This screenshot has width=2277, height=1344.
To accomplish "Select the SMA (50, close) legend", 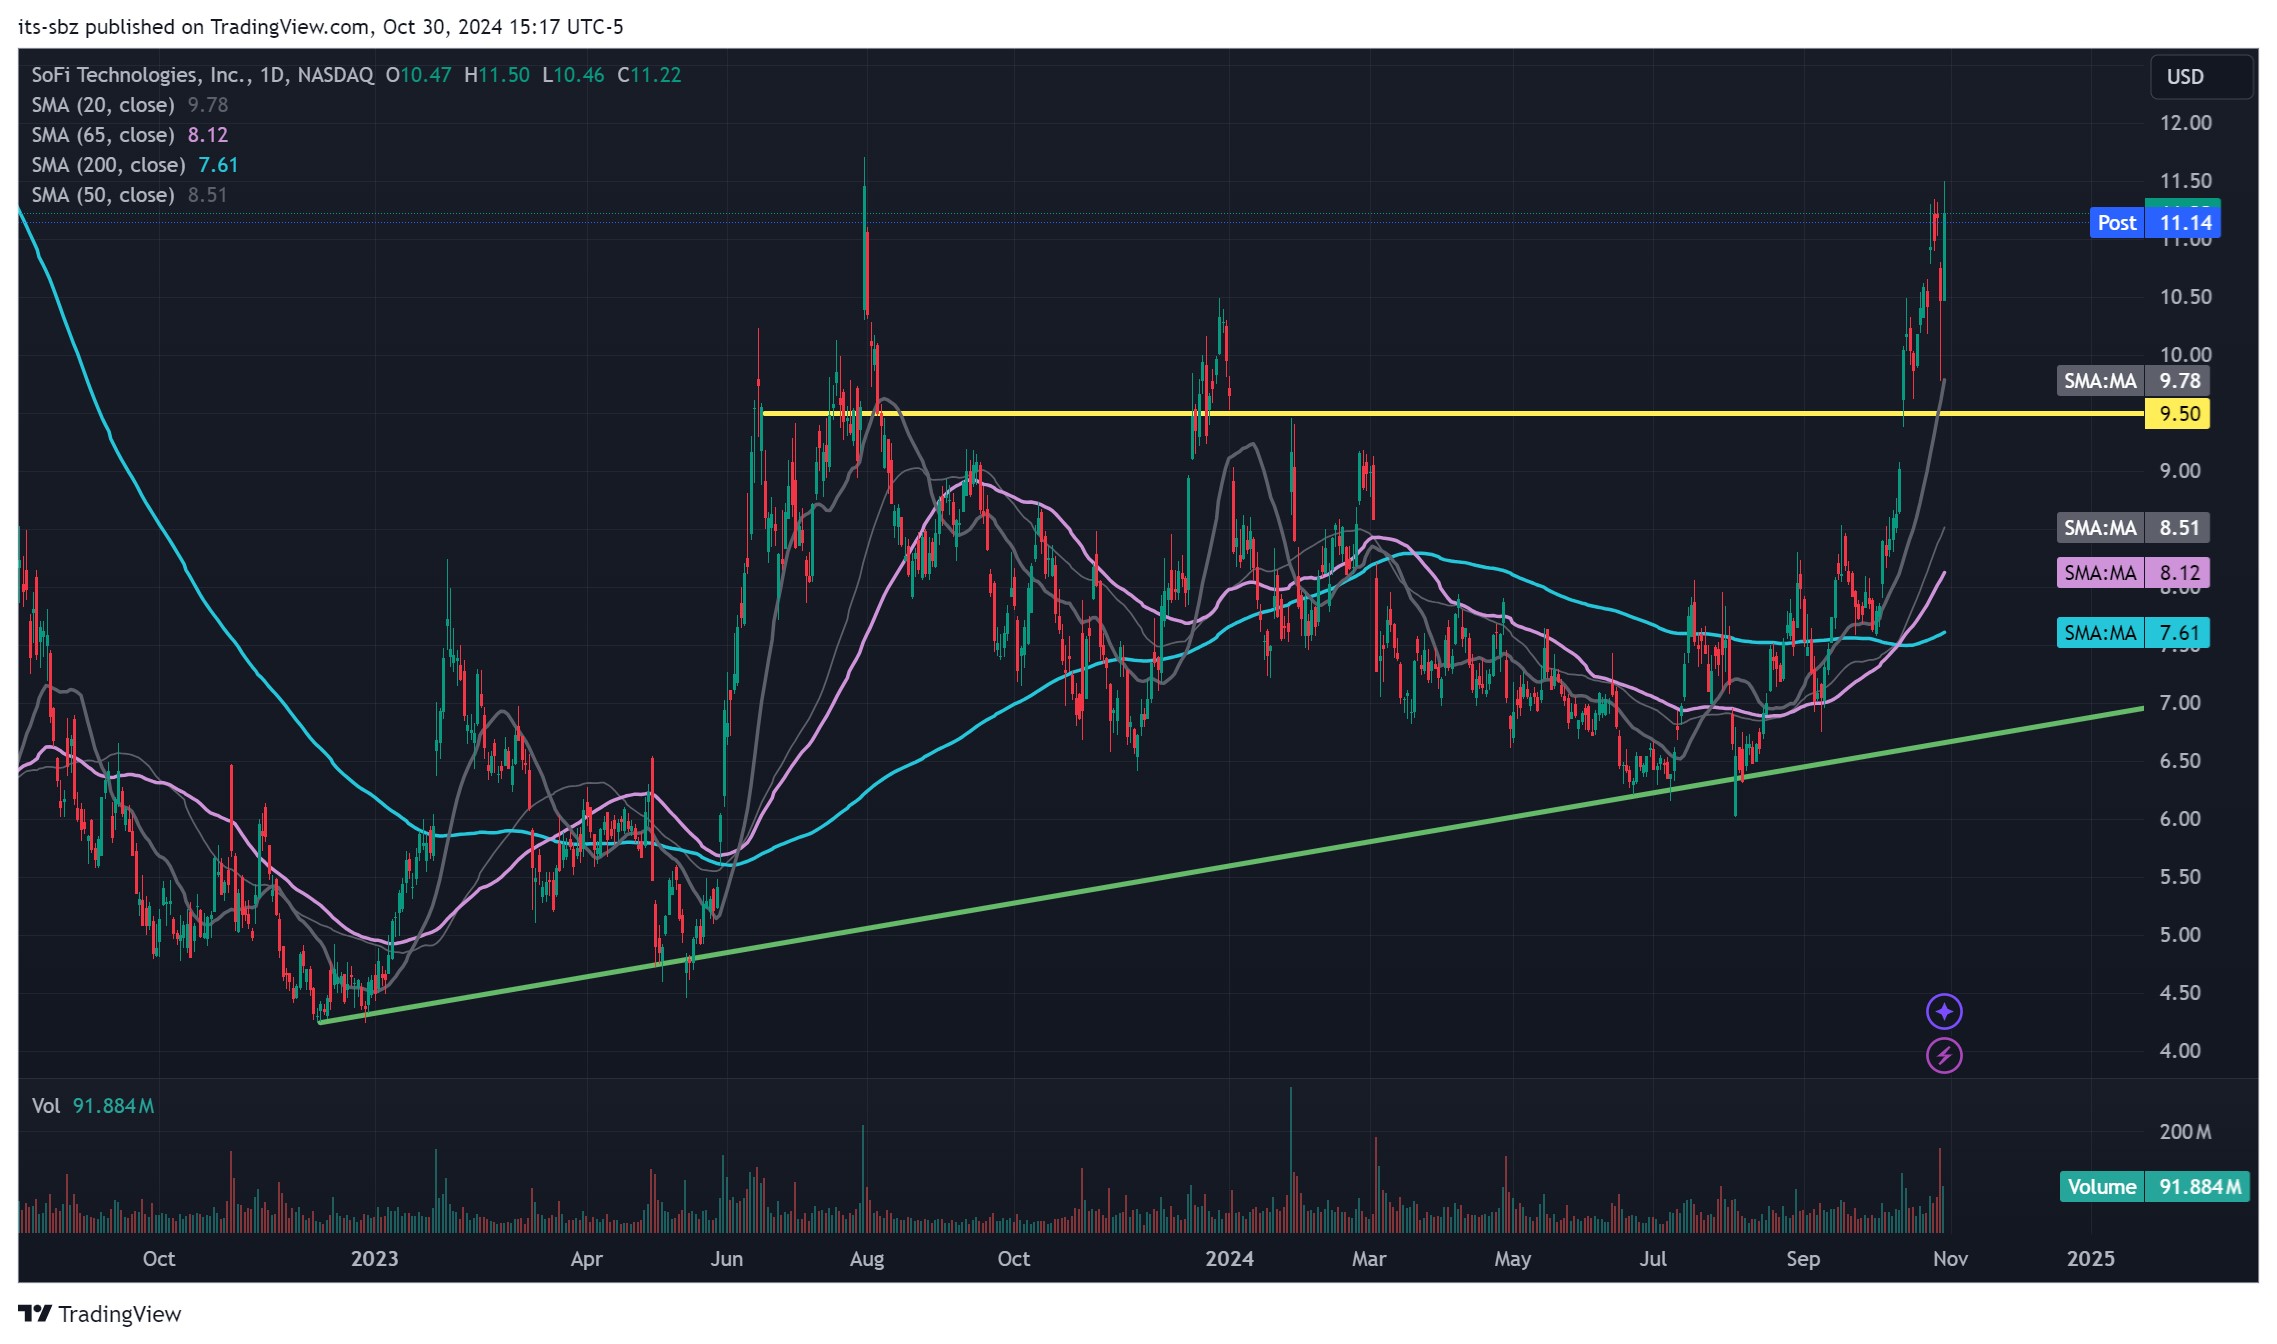I will (130, 195).
